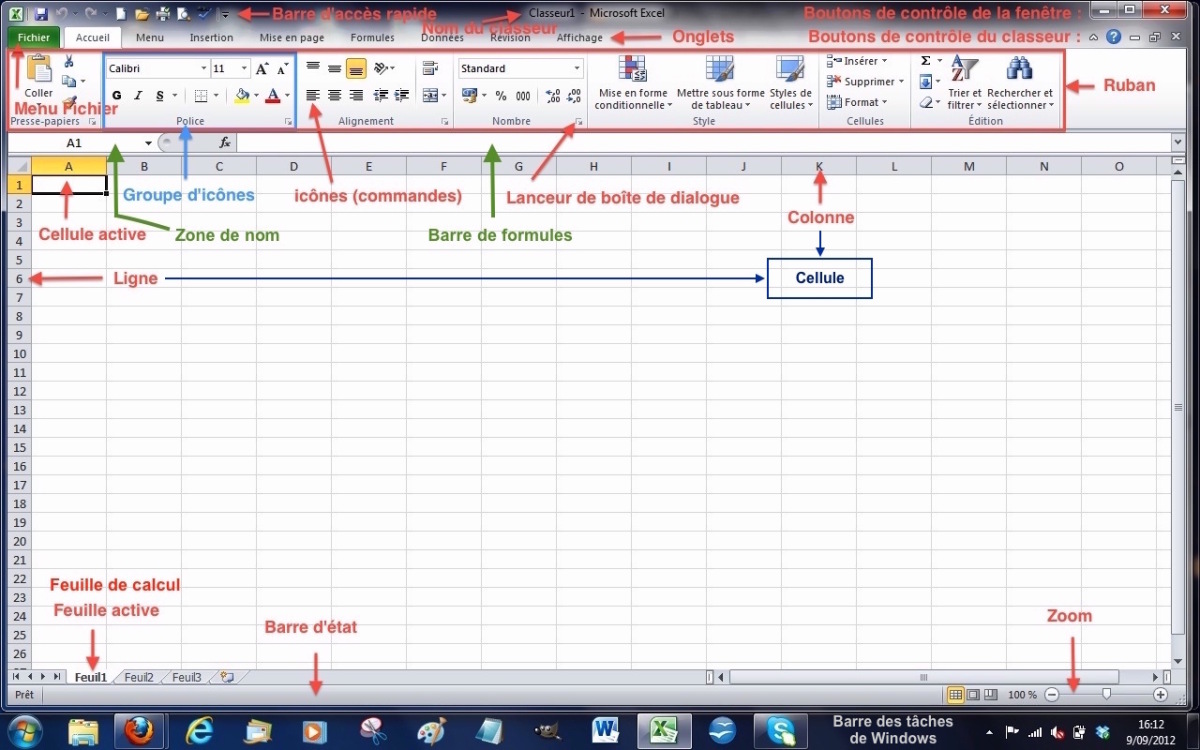1200x750 pixels.
Task: Toggle italic with the I button
Action: [x=138, y=96]
